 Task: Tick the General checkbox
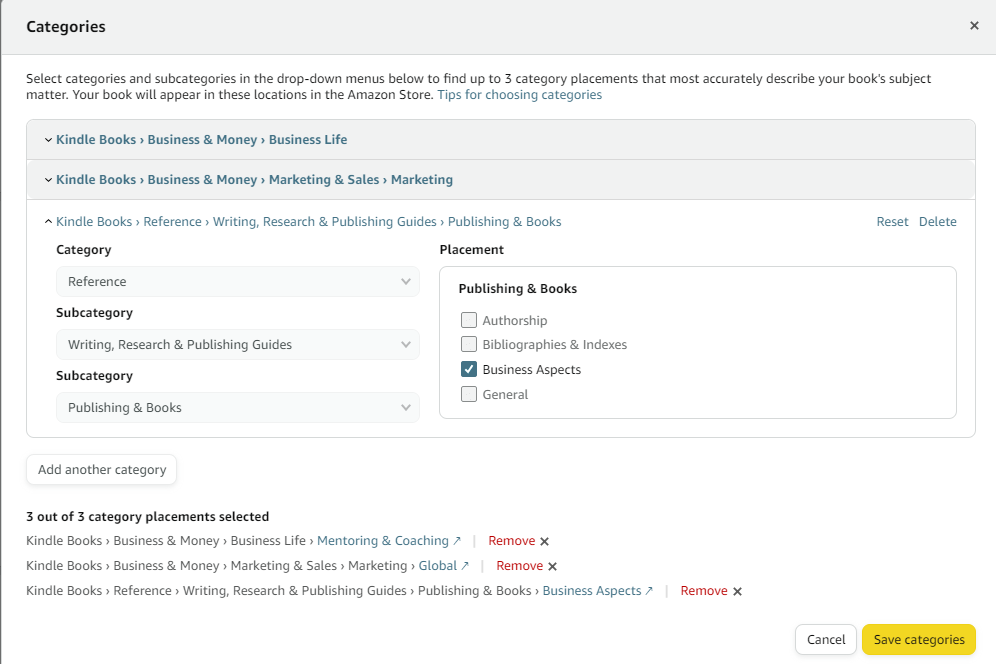coord(469,394)
